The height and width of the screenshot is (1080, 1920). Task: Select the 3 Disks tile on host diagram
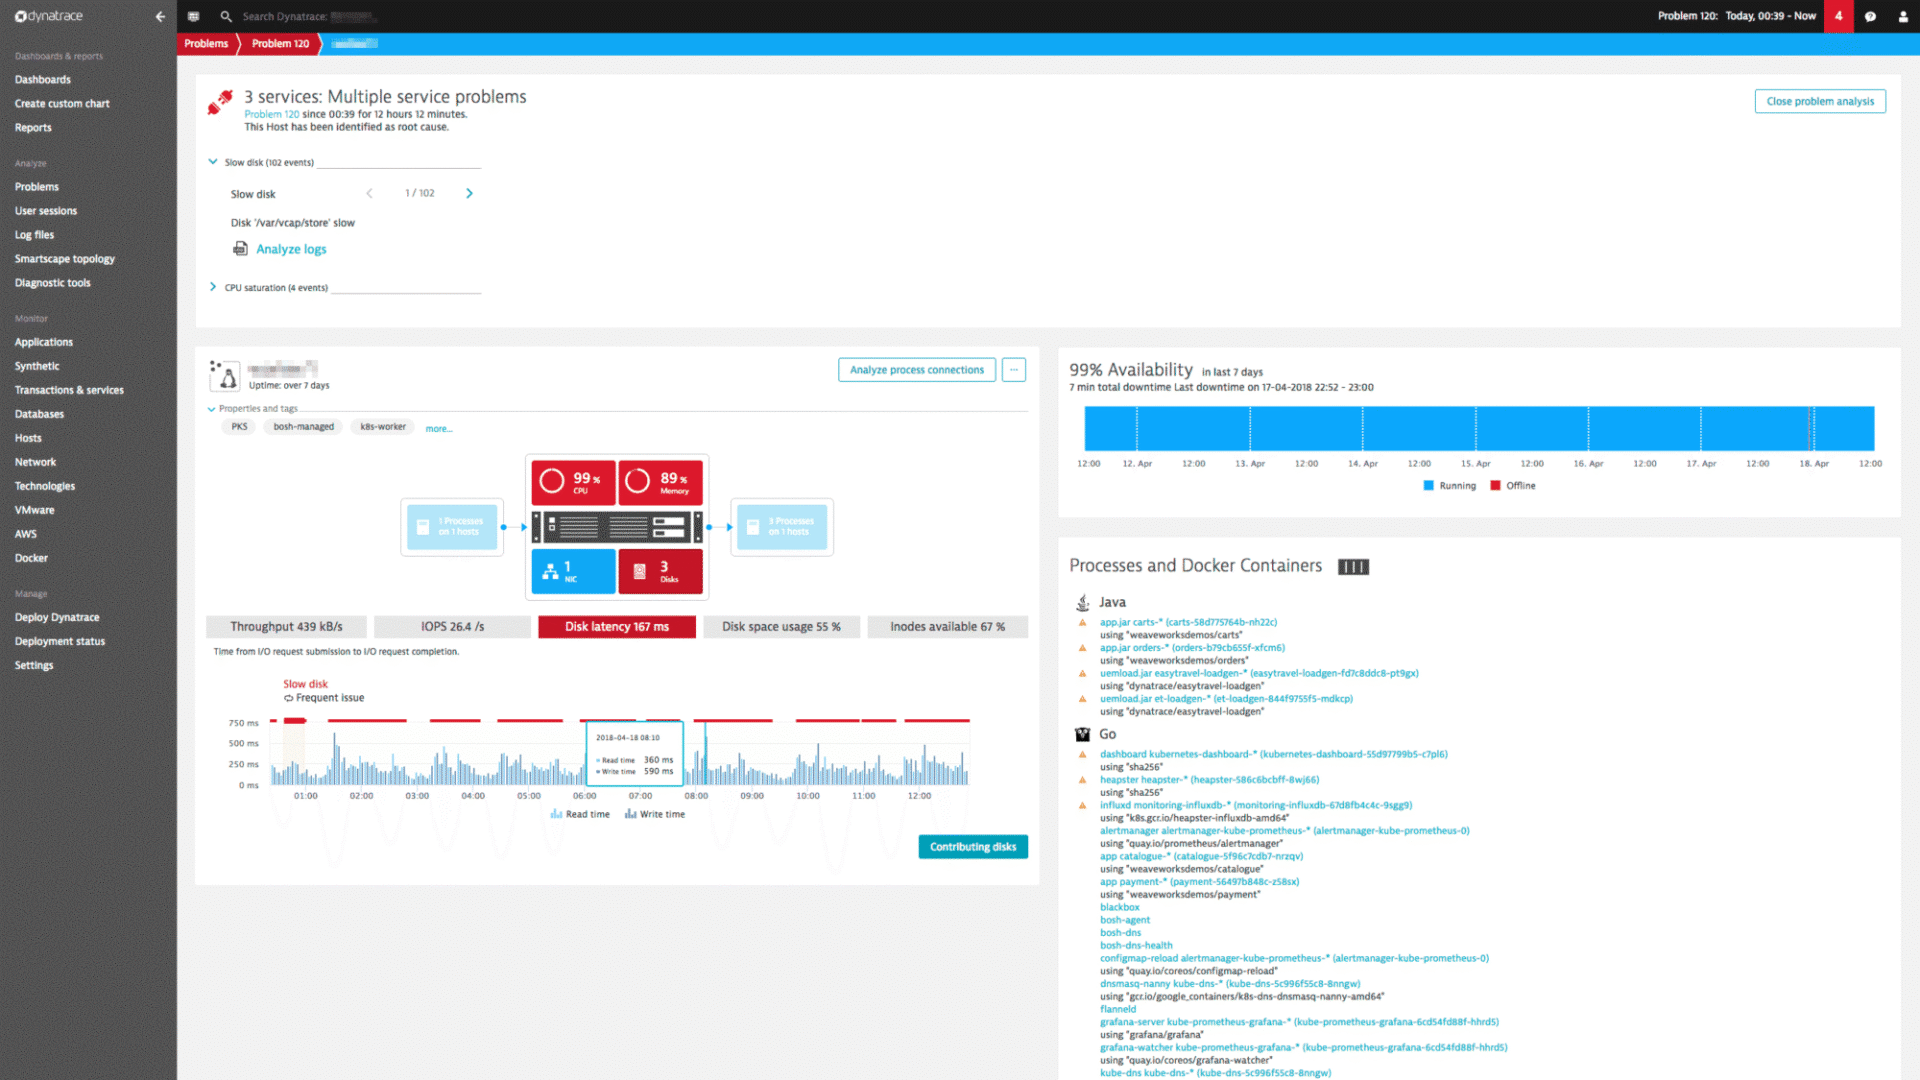click(660, 571)
